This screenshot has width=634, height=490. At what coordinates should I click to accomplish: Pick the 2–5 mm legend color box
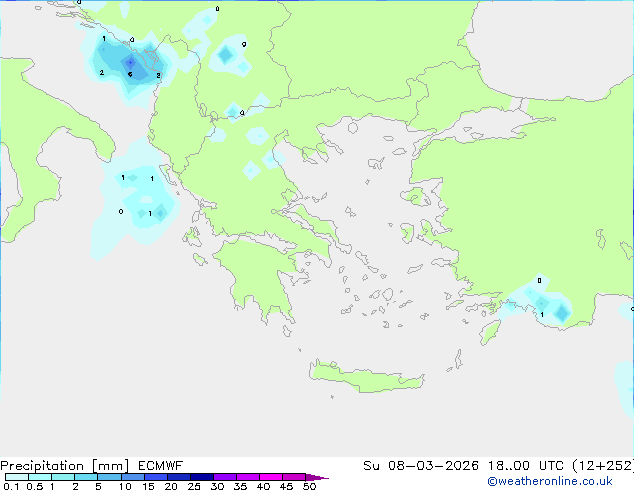86,477
